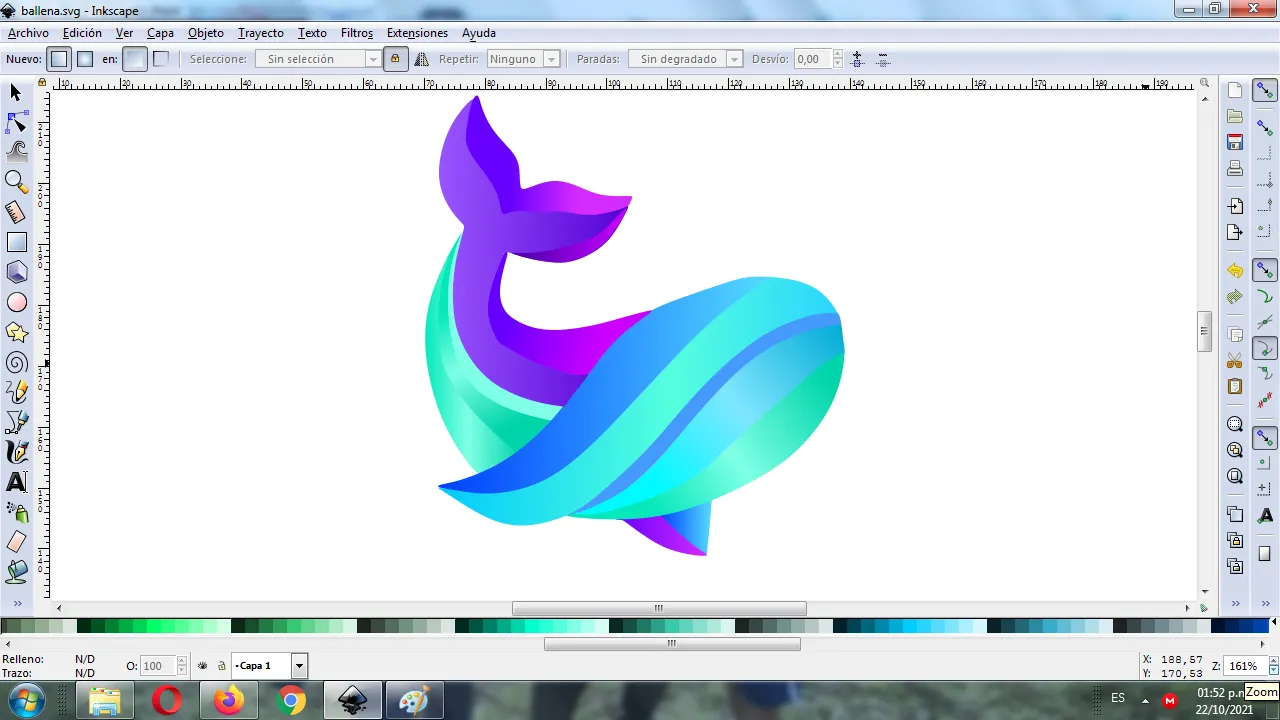Open the Archivo menu
The height and width of the screenshot is (720, 1280).
(x=28, y=33)
